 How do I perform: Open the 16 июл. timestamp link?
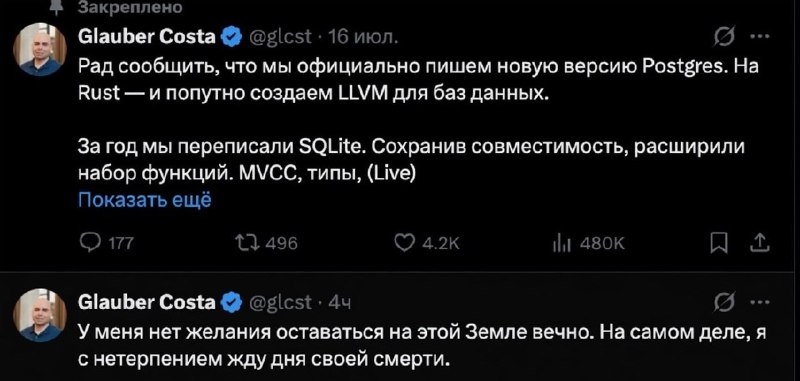(x=363, y=37)
